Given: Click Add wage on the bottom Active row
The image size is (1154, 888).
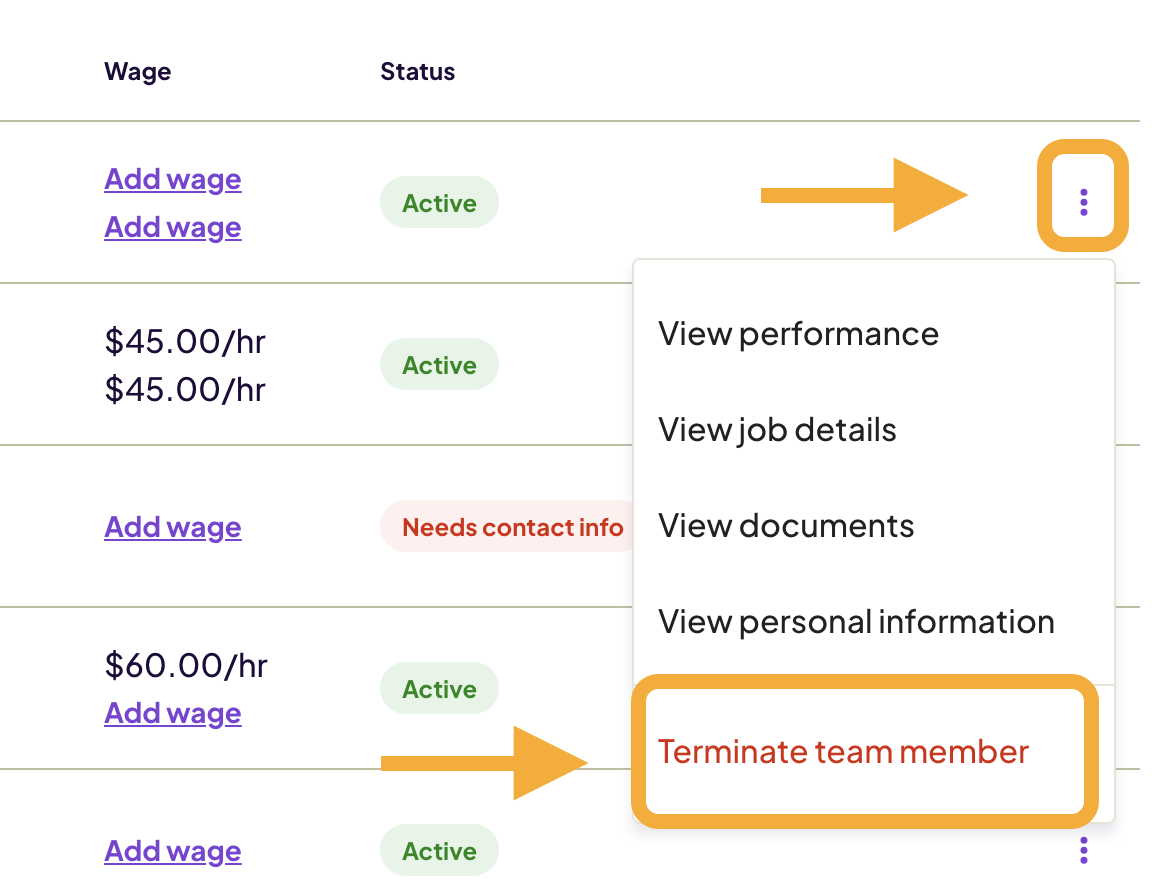Looking at the screenshot, I should (x=172, y=850).
